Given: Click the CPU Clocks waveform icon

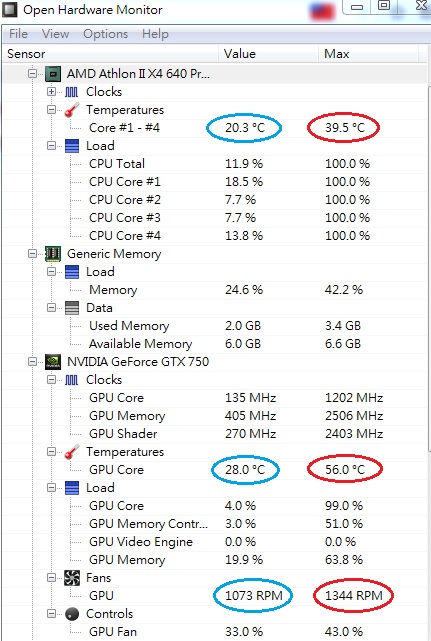Looking at the screenshot, I should pos(72,92).
